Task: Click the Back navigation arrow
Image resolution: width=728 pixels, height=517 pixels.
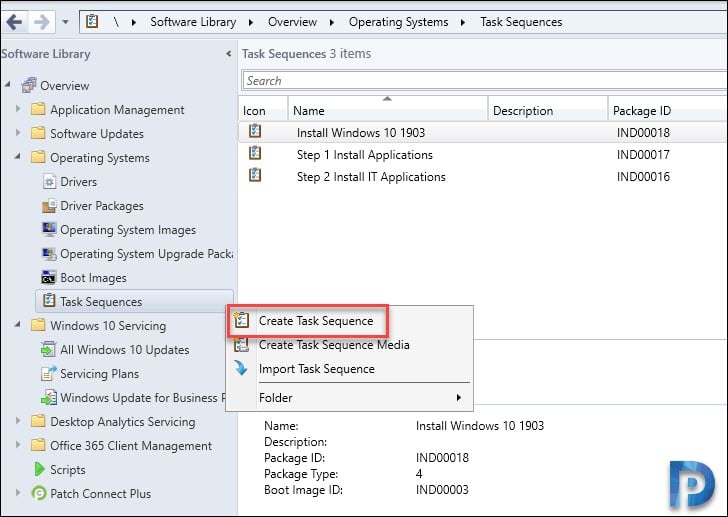Action: 14,22
